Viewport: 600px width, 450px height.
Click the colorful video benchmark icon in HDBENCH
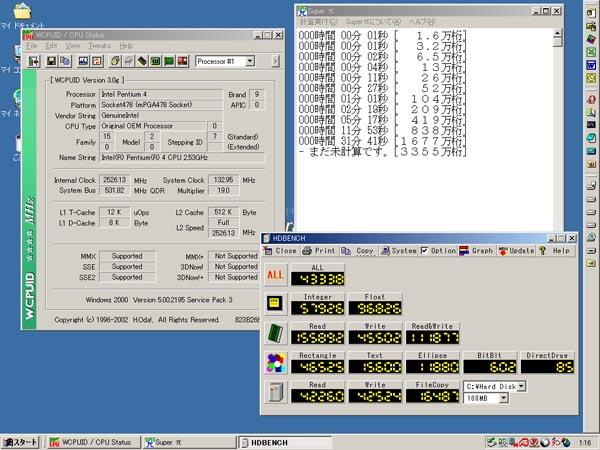tap(276, 362)
